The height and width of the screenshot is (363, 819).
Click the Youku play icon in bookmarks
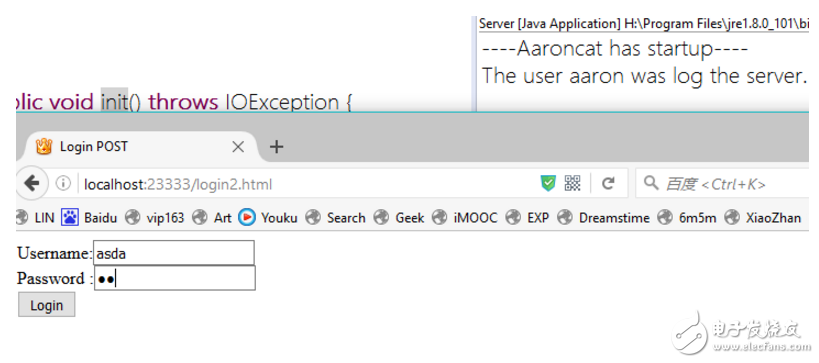[x=247, y=217]
